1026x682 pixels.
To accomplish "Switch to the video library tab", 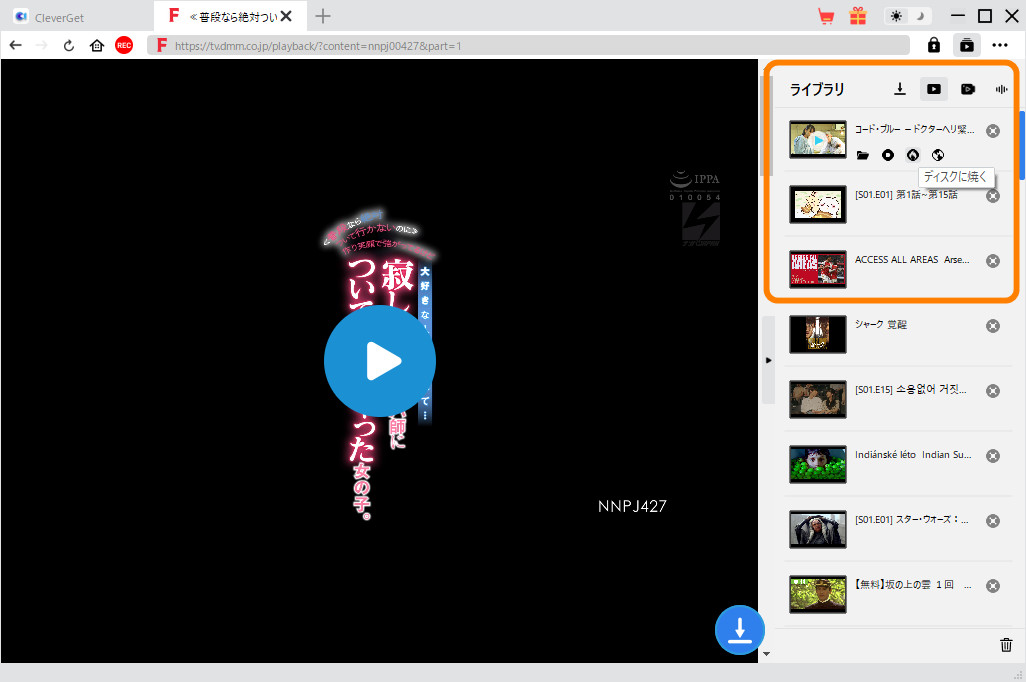I will 934,89.
